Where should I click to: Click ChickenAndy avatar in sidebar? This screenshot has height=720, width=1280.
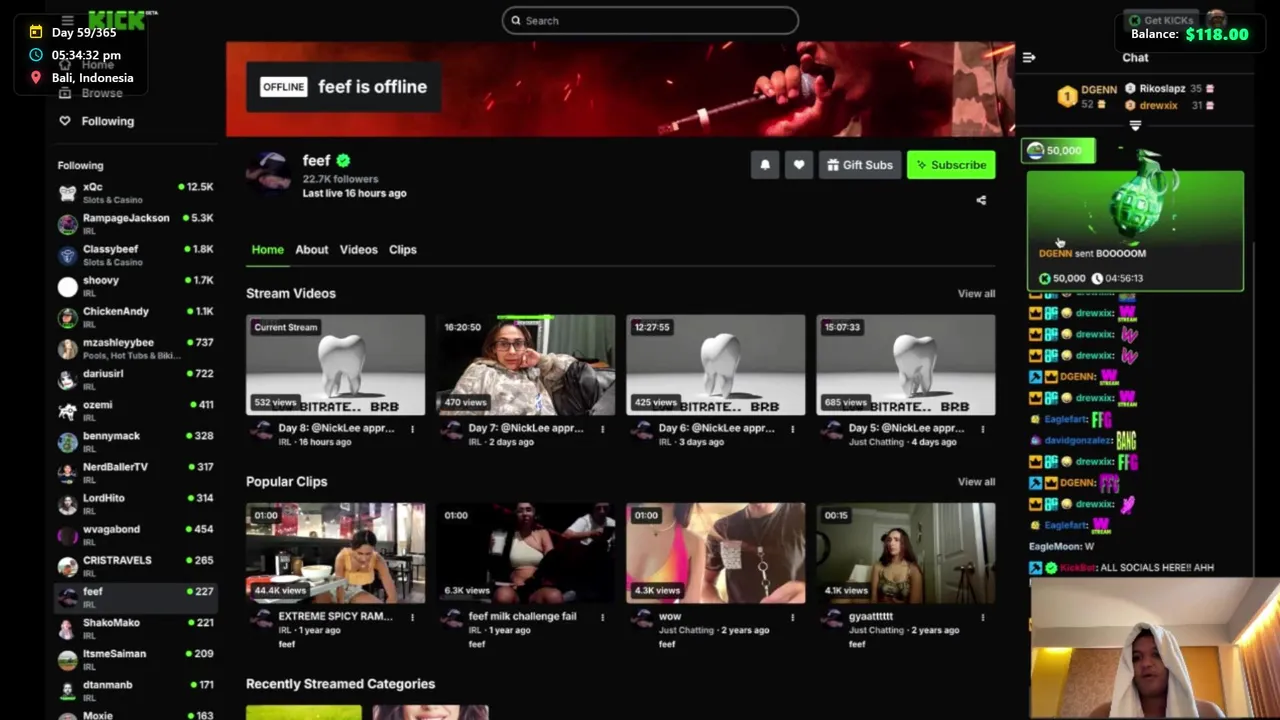pos(67,318)
